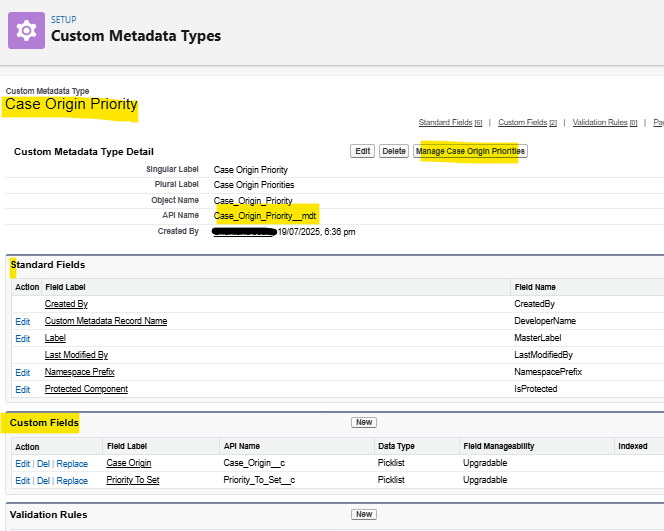The image size is (664, 531).
Task: Edit the Label standard field
Action: (23, 339)
